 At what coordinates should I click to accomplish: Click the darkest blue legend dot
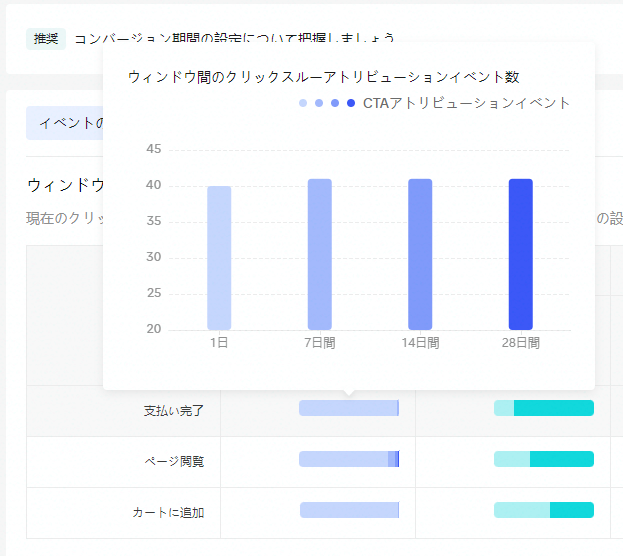351,103
